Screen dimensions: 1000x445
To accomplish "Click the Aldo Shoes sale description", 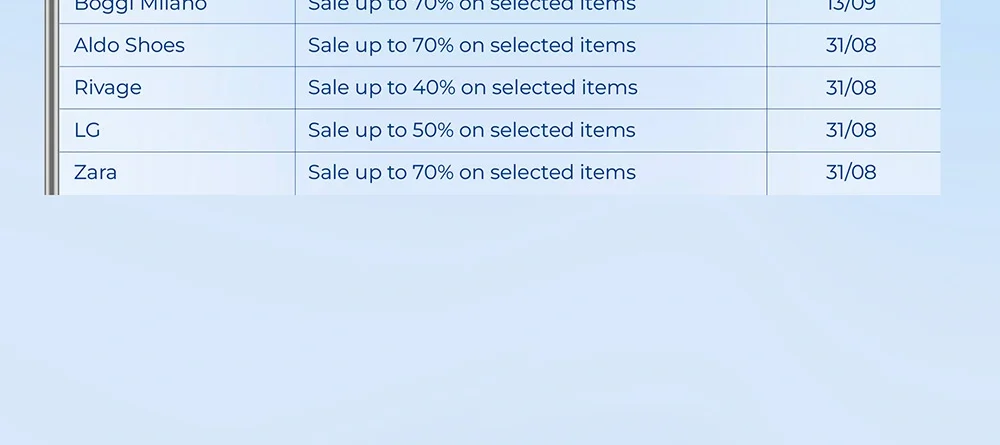I will [471, 45].
